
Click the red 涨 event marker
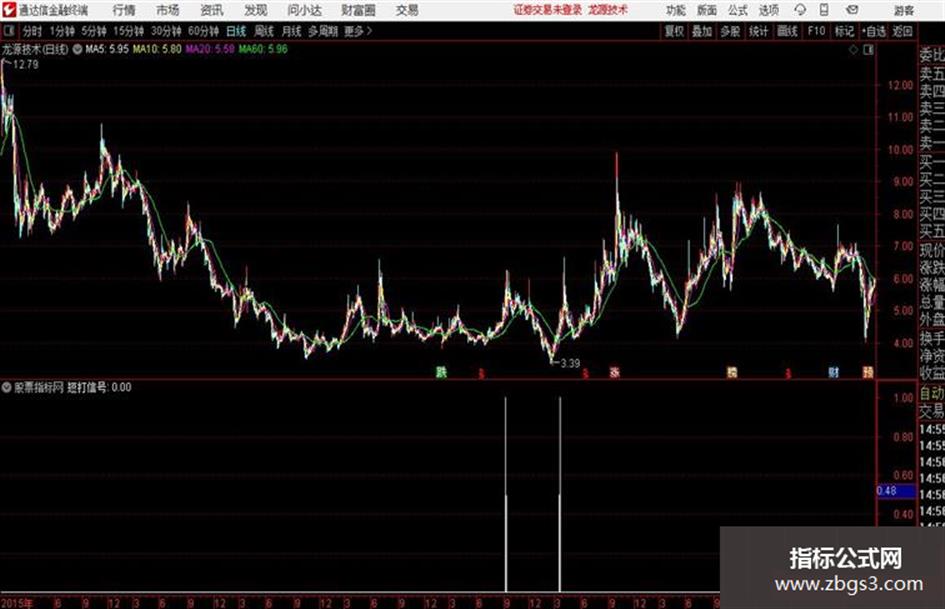(614, 373)
